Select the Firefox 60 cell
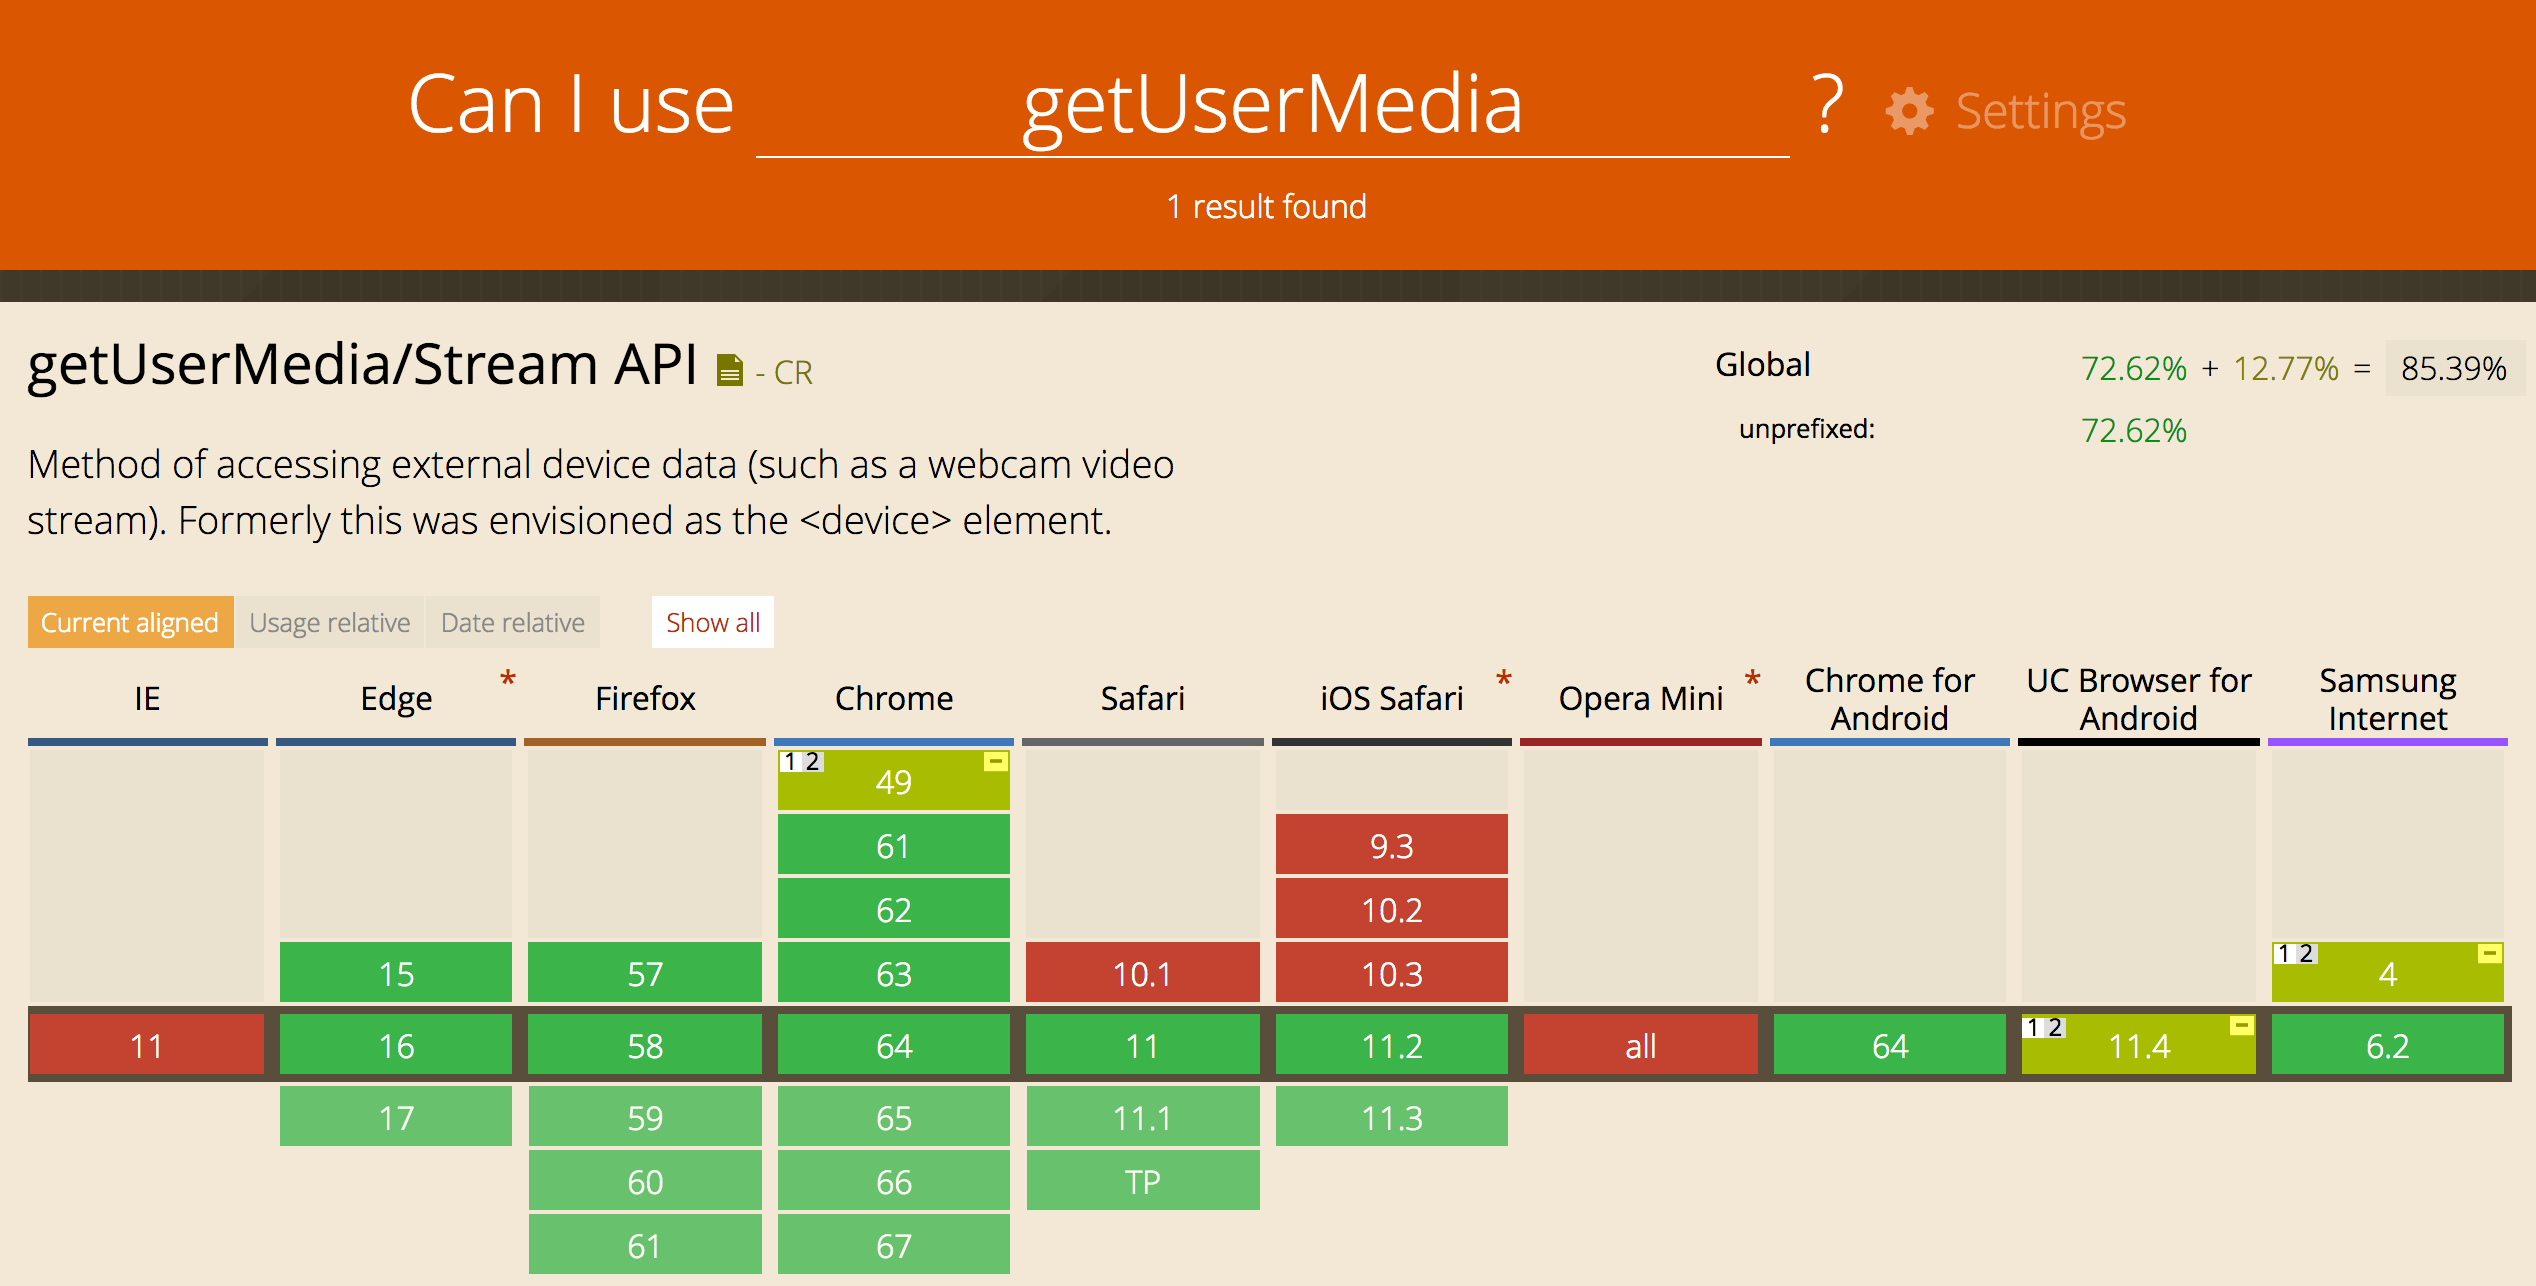This screenshot has height=1286, width=2536. pyautogui.click(x=645, y=1181)
